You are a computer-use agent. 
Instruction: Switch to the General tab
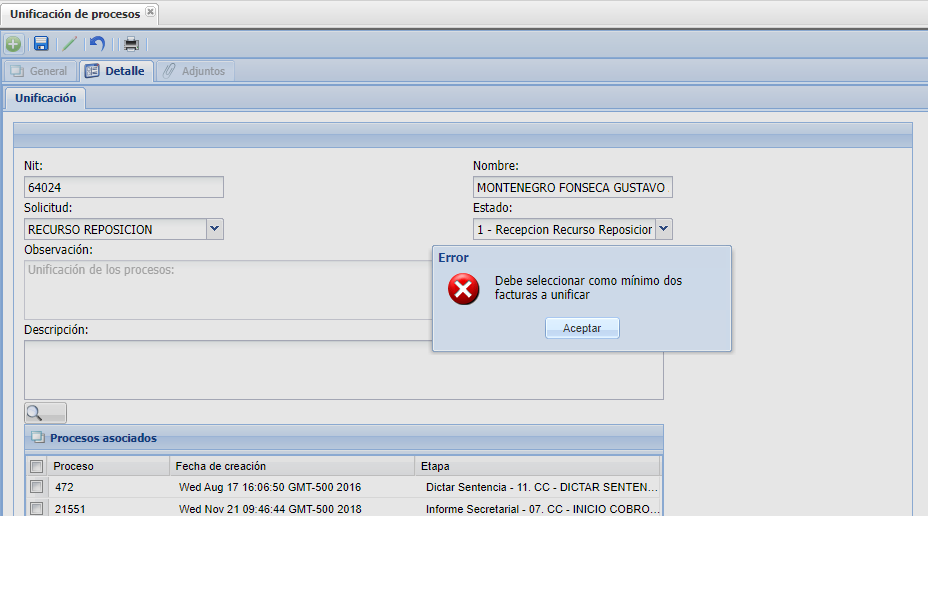click(x=39, y=71)
